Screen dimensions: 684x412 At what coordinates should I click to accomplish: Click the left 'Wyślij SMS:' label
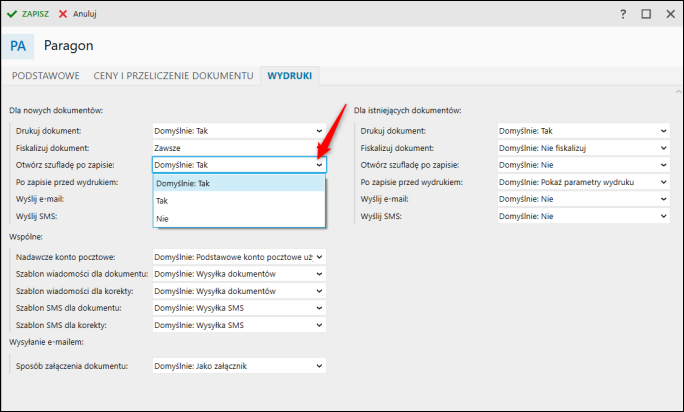[x=36, y=216]
